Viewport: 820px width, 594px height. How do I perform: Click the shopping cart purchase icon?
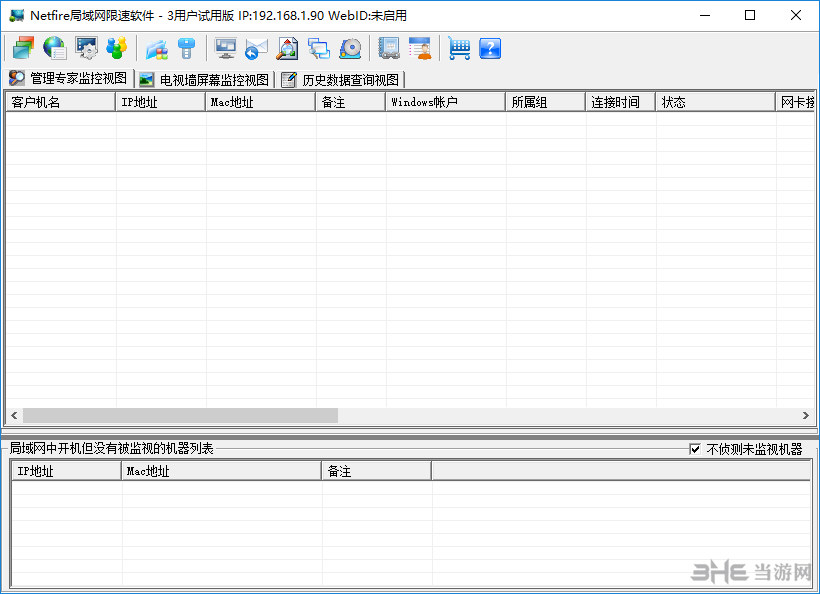(x=459, y=47)
